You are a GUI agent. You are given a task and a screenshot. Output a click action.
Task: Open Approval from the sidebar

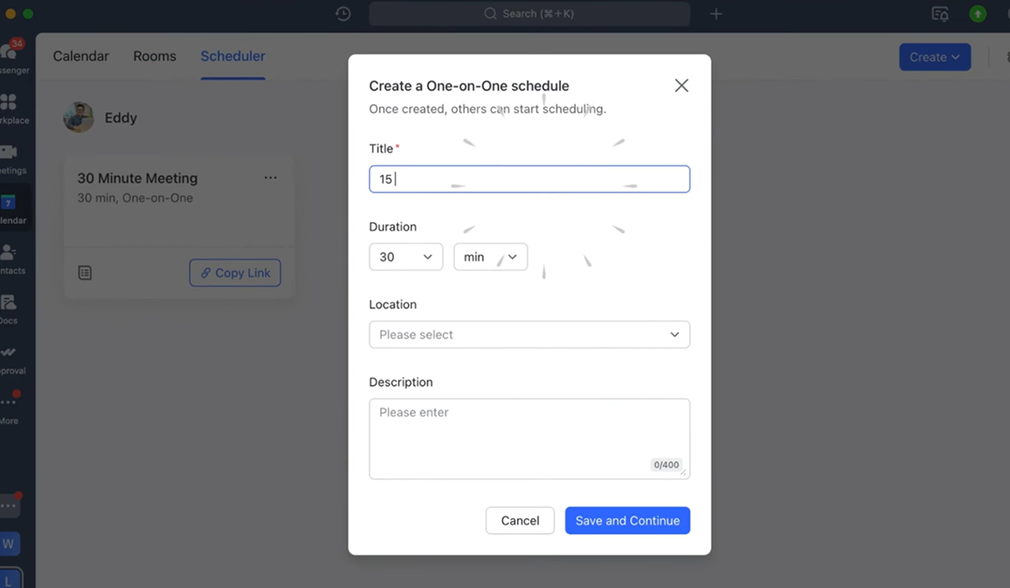(8, 356)
